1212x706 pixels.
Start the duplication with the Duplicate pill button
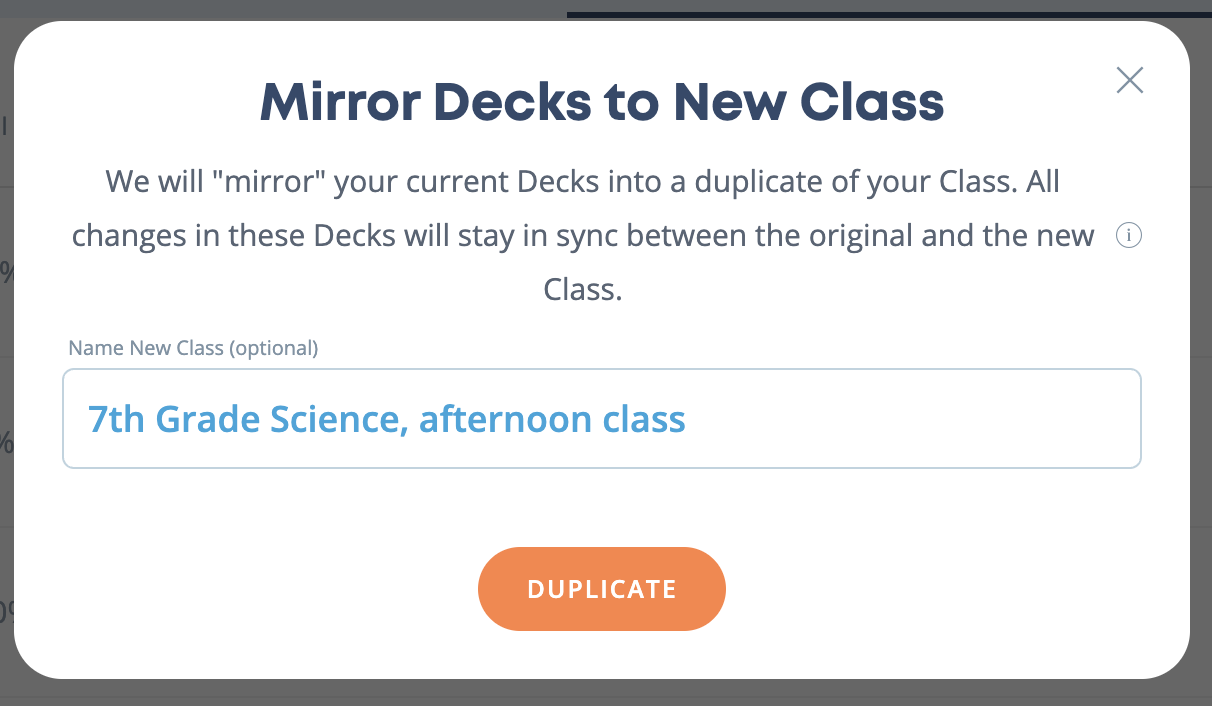point(602,589)
